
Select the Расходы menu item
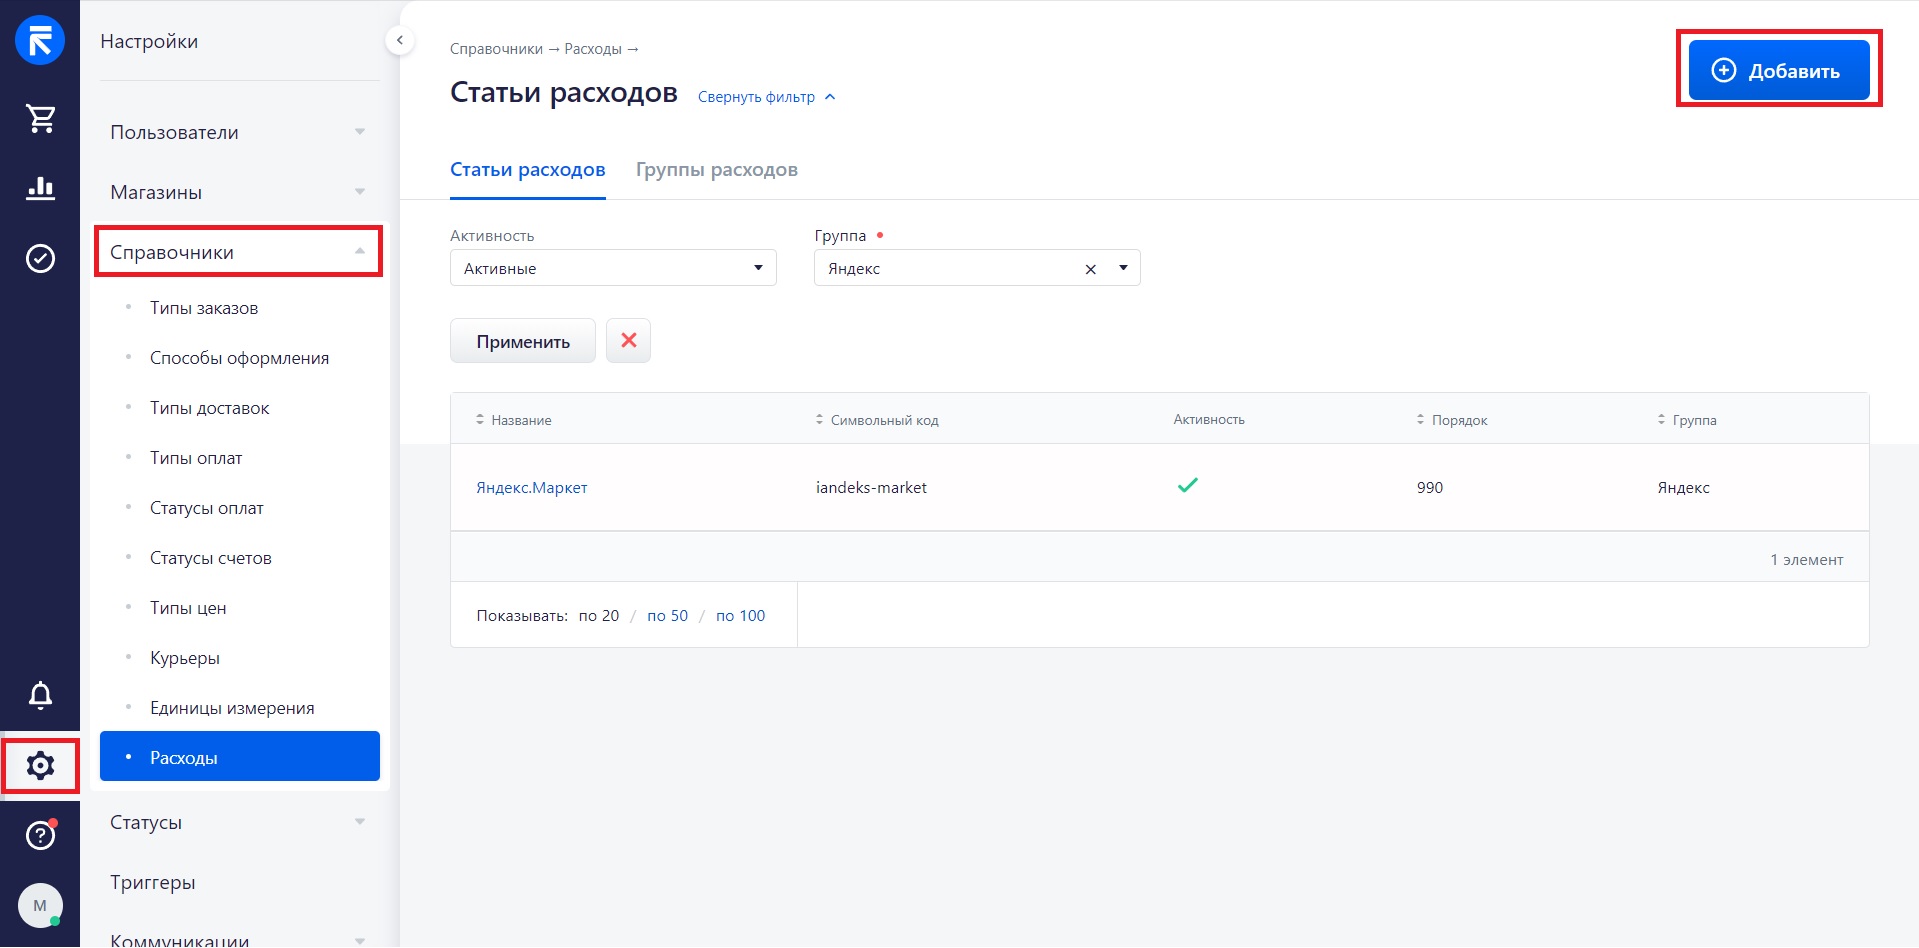tap(240, 756)
